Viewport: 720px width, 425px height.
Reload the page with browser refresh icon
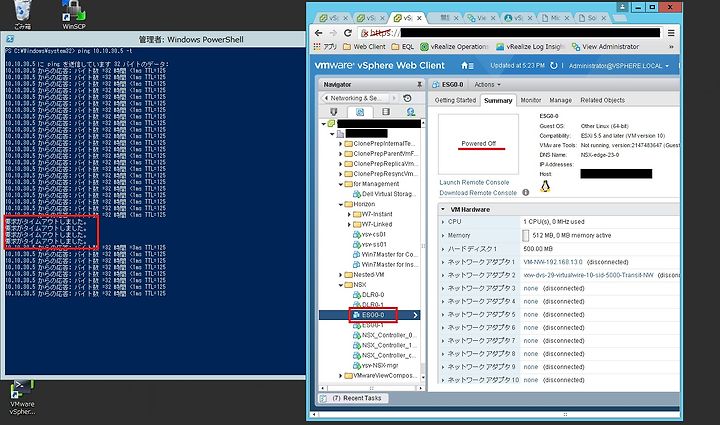coord(348,33)
